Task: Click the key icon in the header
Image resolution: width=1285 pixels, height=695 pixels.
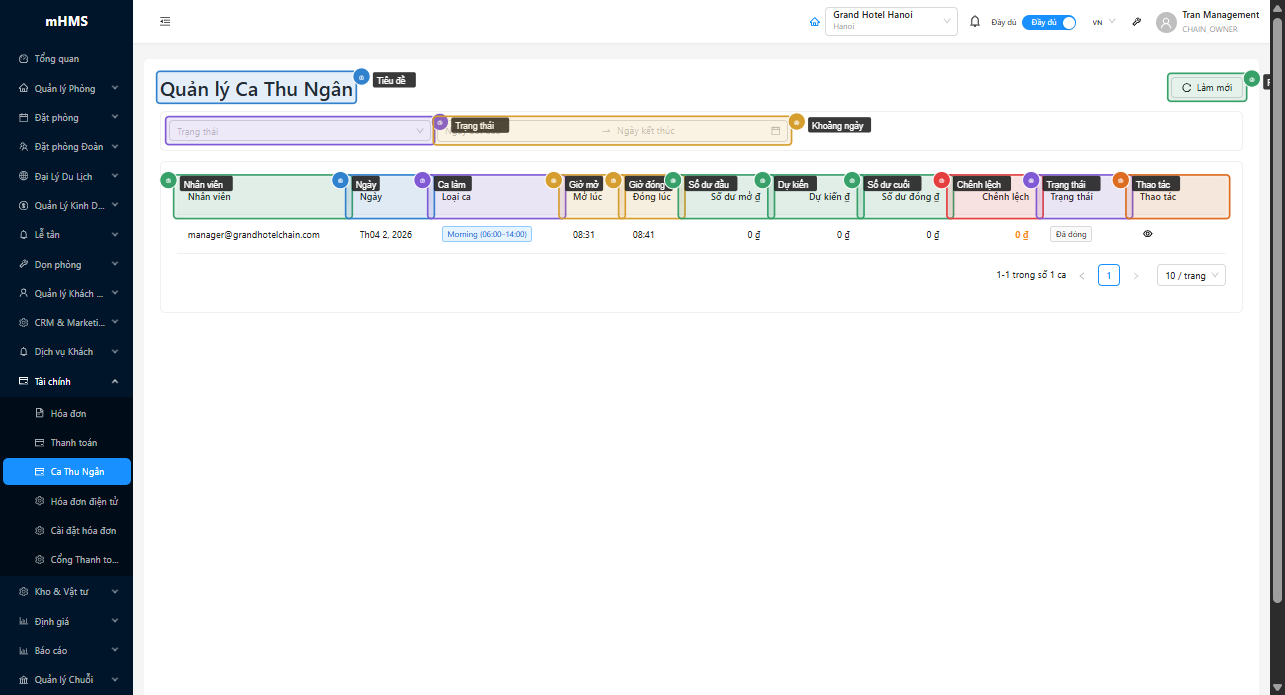Action: pyautogui.click(x=1137, y=22)
